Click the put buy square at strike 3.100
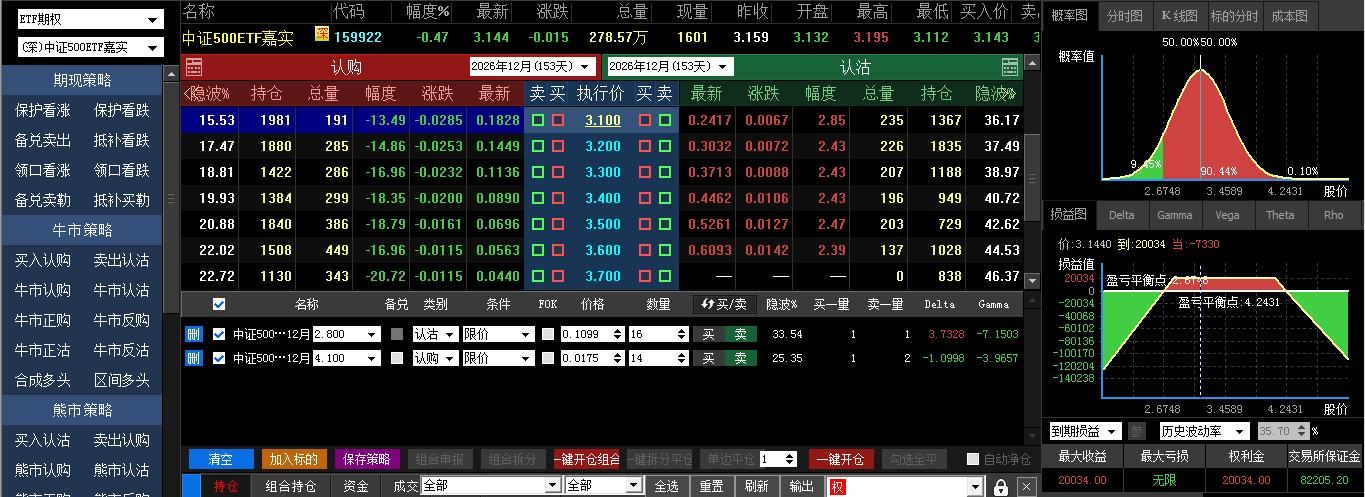1365x497 pixels. click(645, 120)
